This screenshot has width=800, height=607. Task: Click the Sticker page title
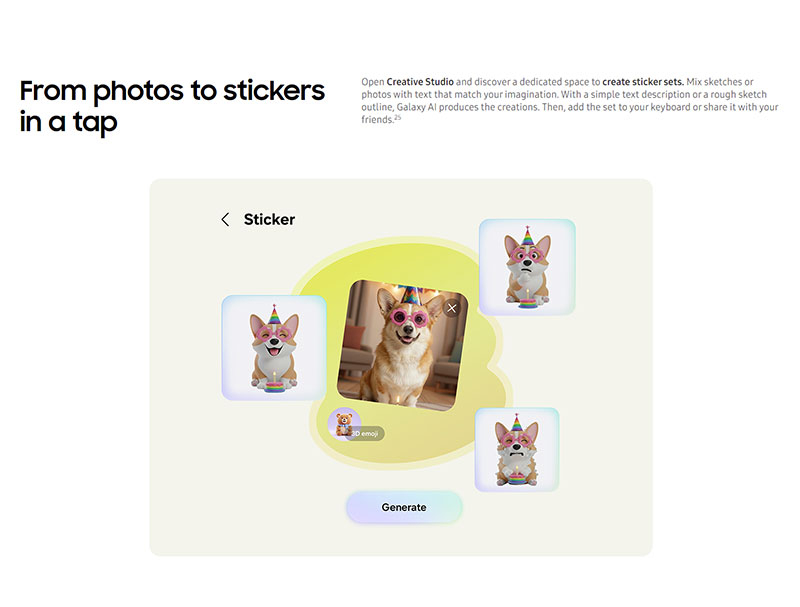click(269, 219)
